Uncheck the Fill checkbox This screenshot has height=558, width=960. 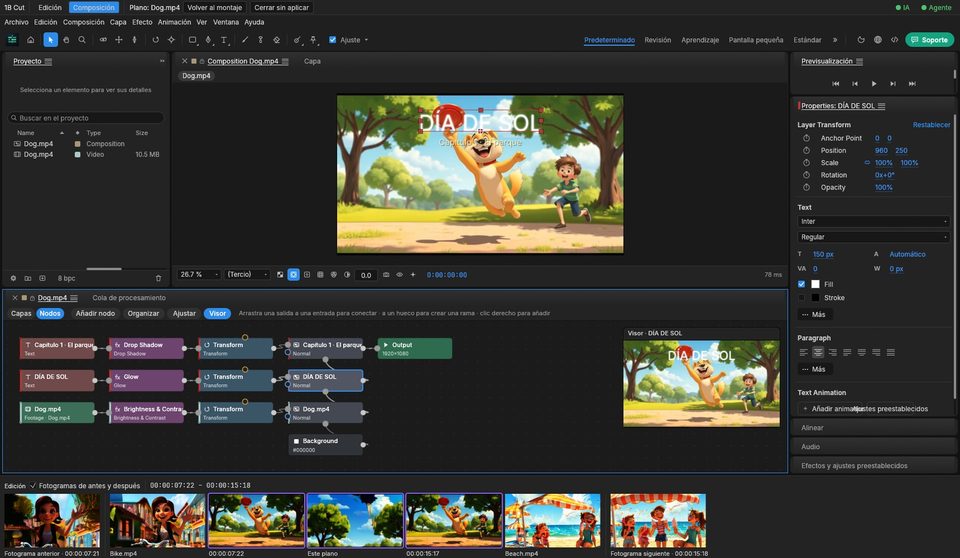click(801, 284)
